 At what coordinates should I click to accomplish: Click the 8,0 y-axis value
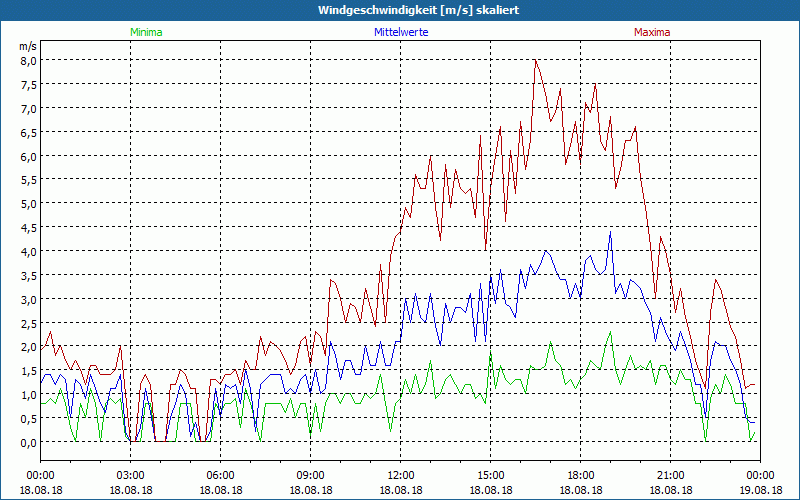pyautogui.click(x=29, y=61)
